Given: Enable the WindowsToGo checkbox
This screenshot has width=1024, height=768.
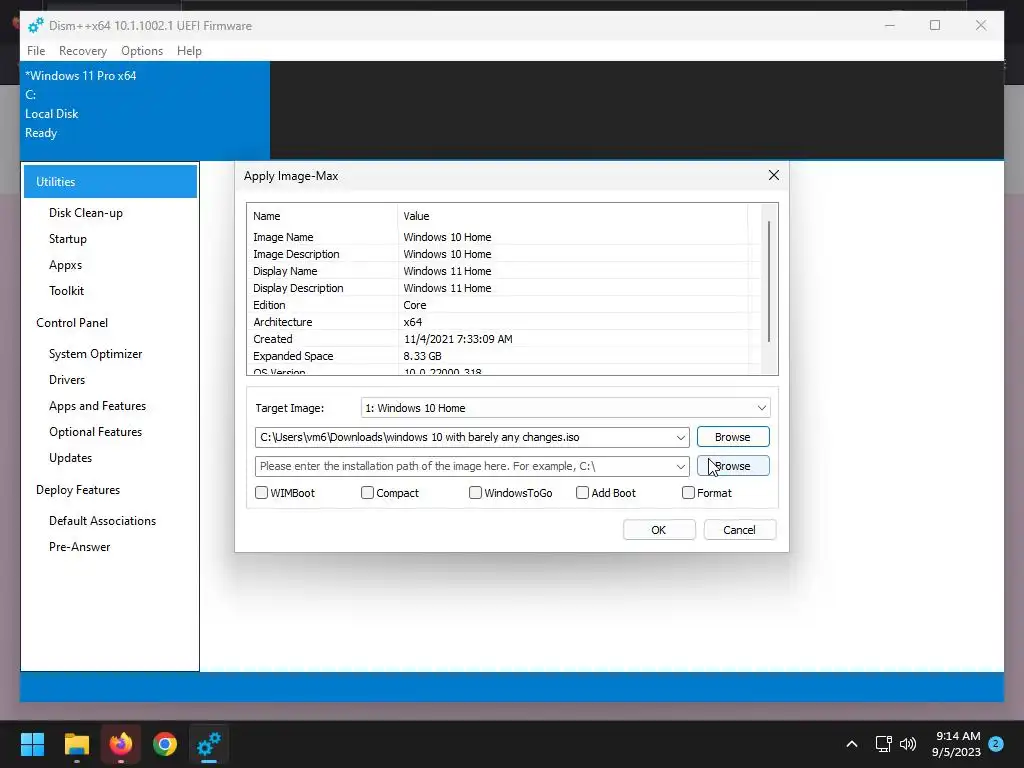Looking at the screenshot, I should [475, 492].
